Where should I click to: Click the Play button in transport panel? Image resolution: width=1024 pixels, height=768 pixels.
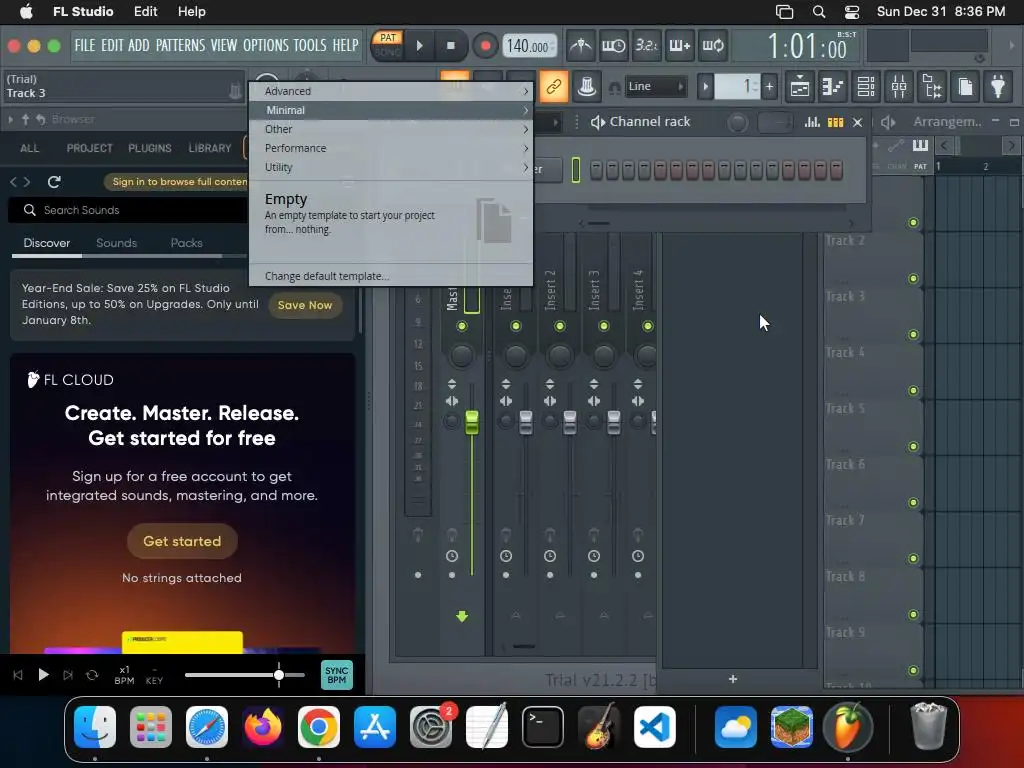point(420,46)
